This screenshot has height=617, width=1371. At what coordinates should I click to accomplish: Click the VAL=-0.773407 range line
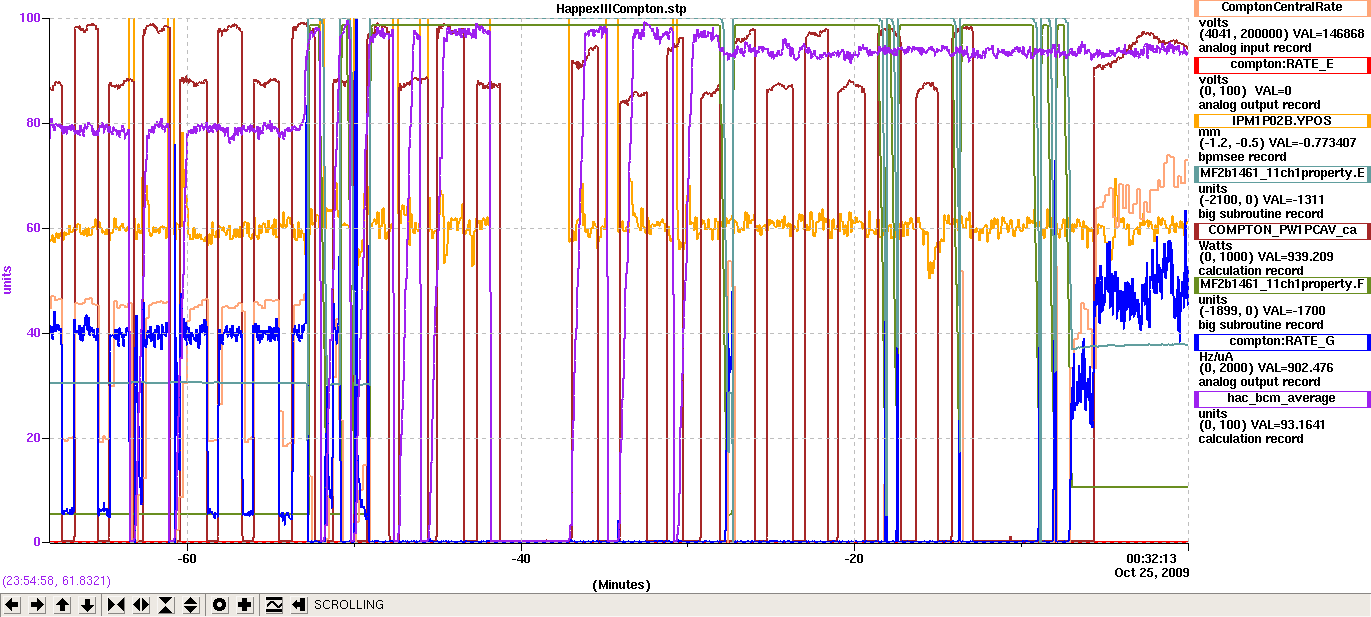pyautogui.click(x=1277, y=143)
